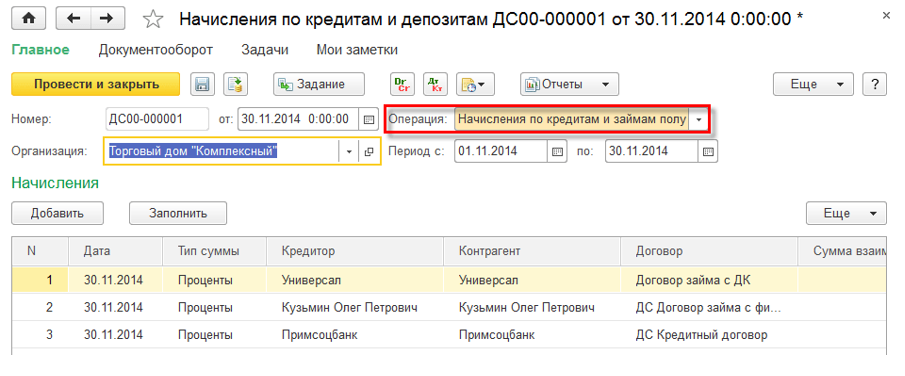This screenshot has height=376, width=905.
Task: Open help with question mark
Action: pyautogui.click(x=874, y=84)
